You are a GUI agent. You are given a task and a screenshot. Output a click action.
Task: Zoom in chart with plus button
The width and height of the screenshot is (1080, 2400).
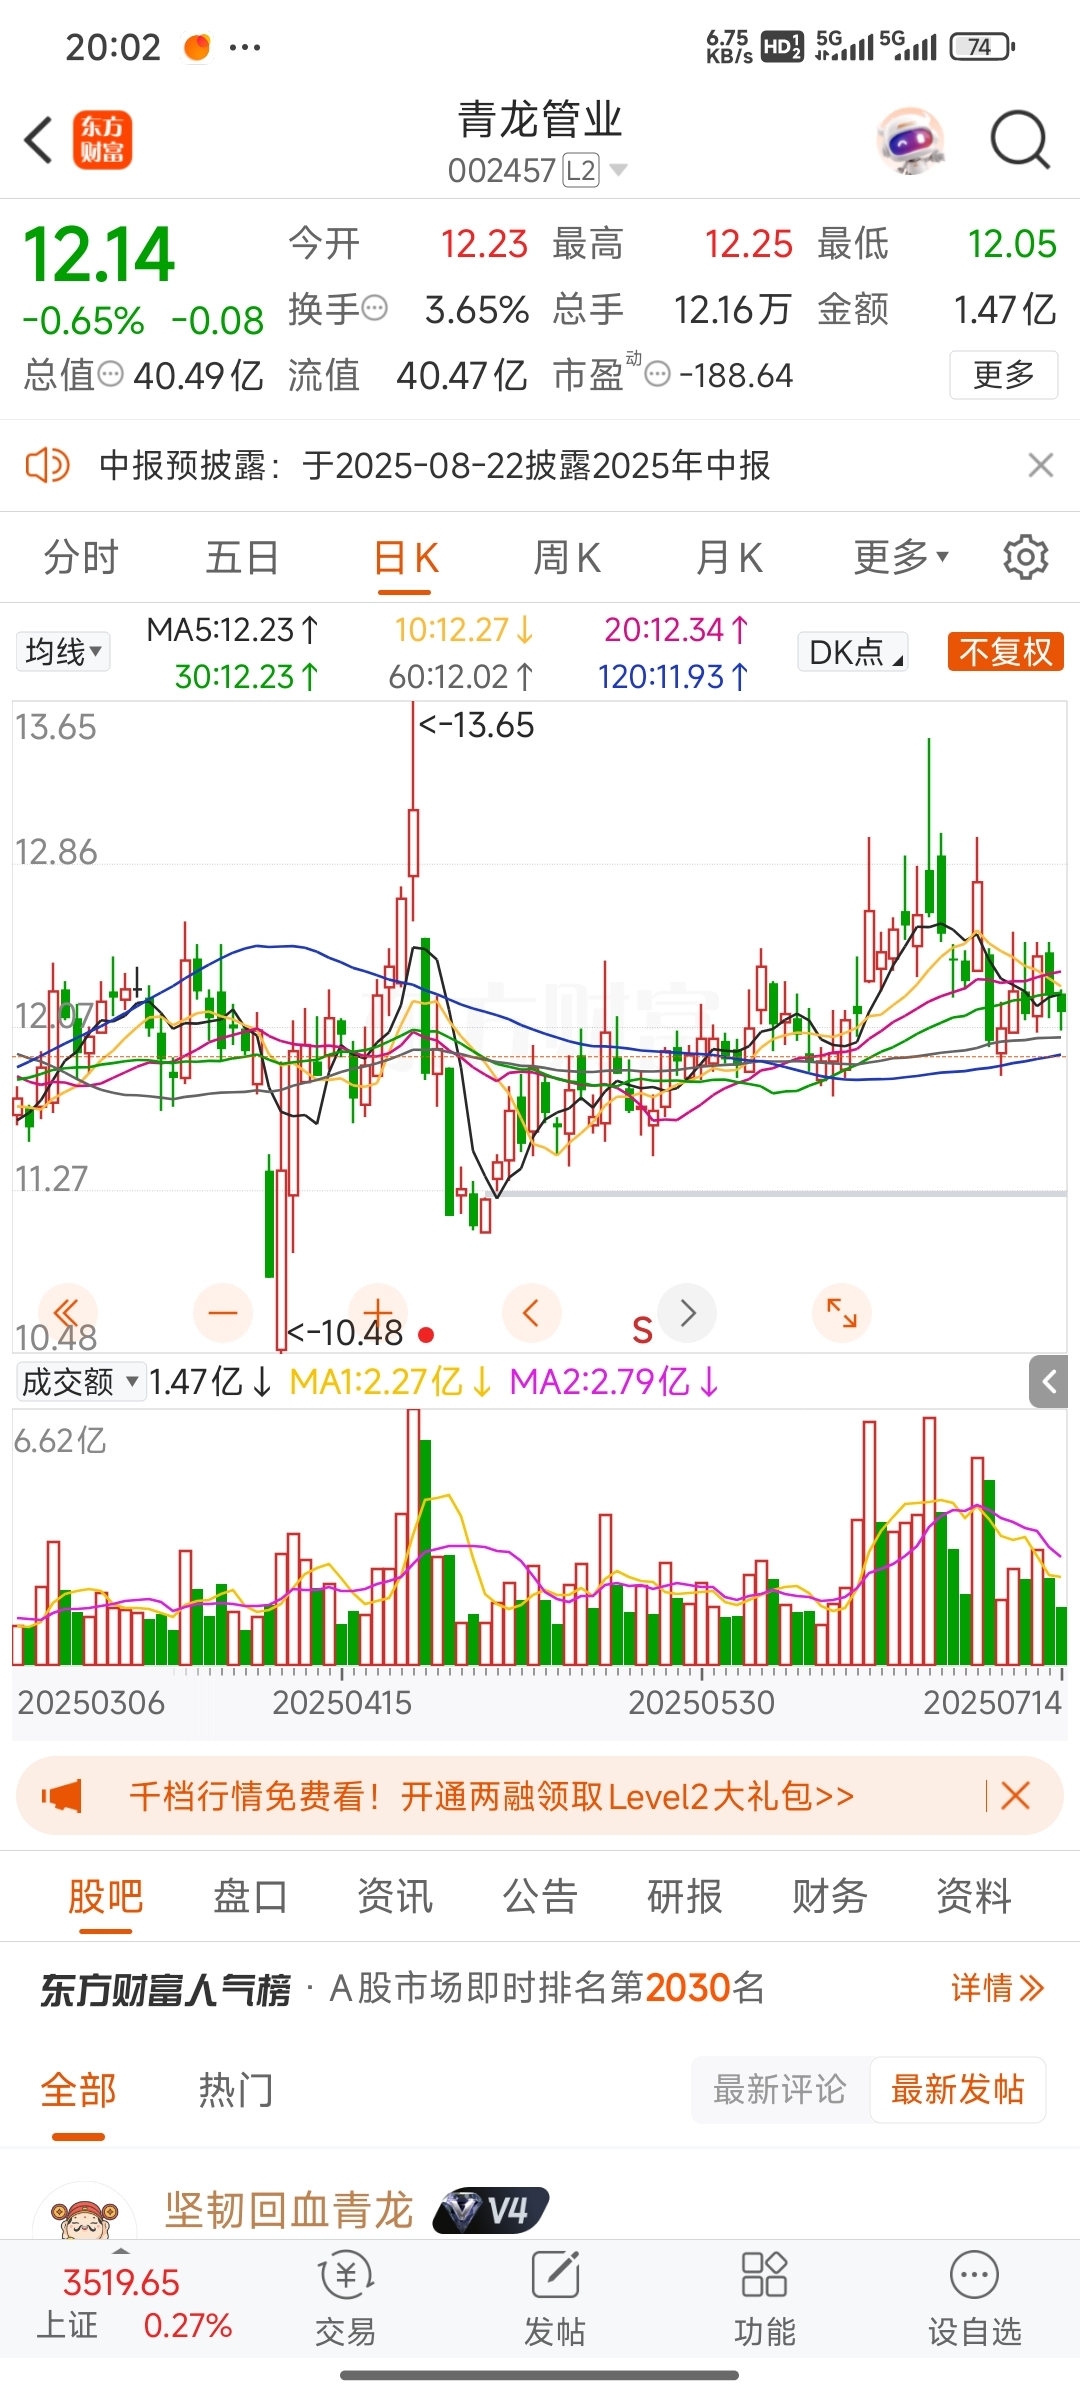(378, 1313)
